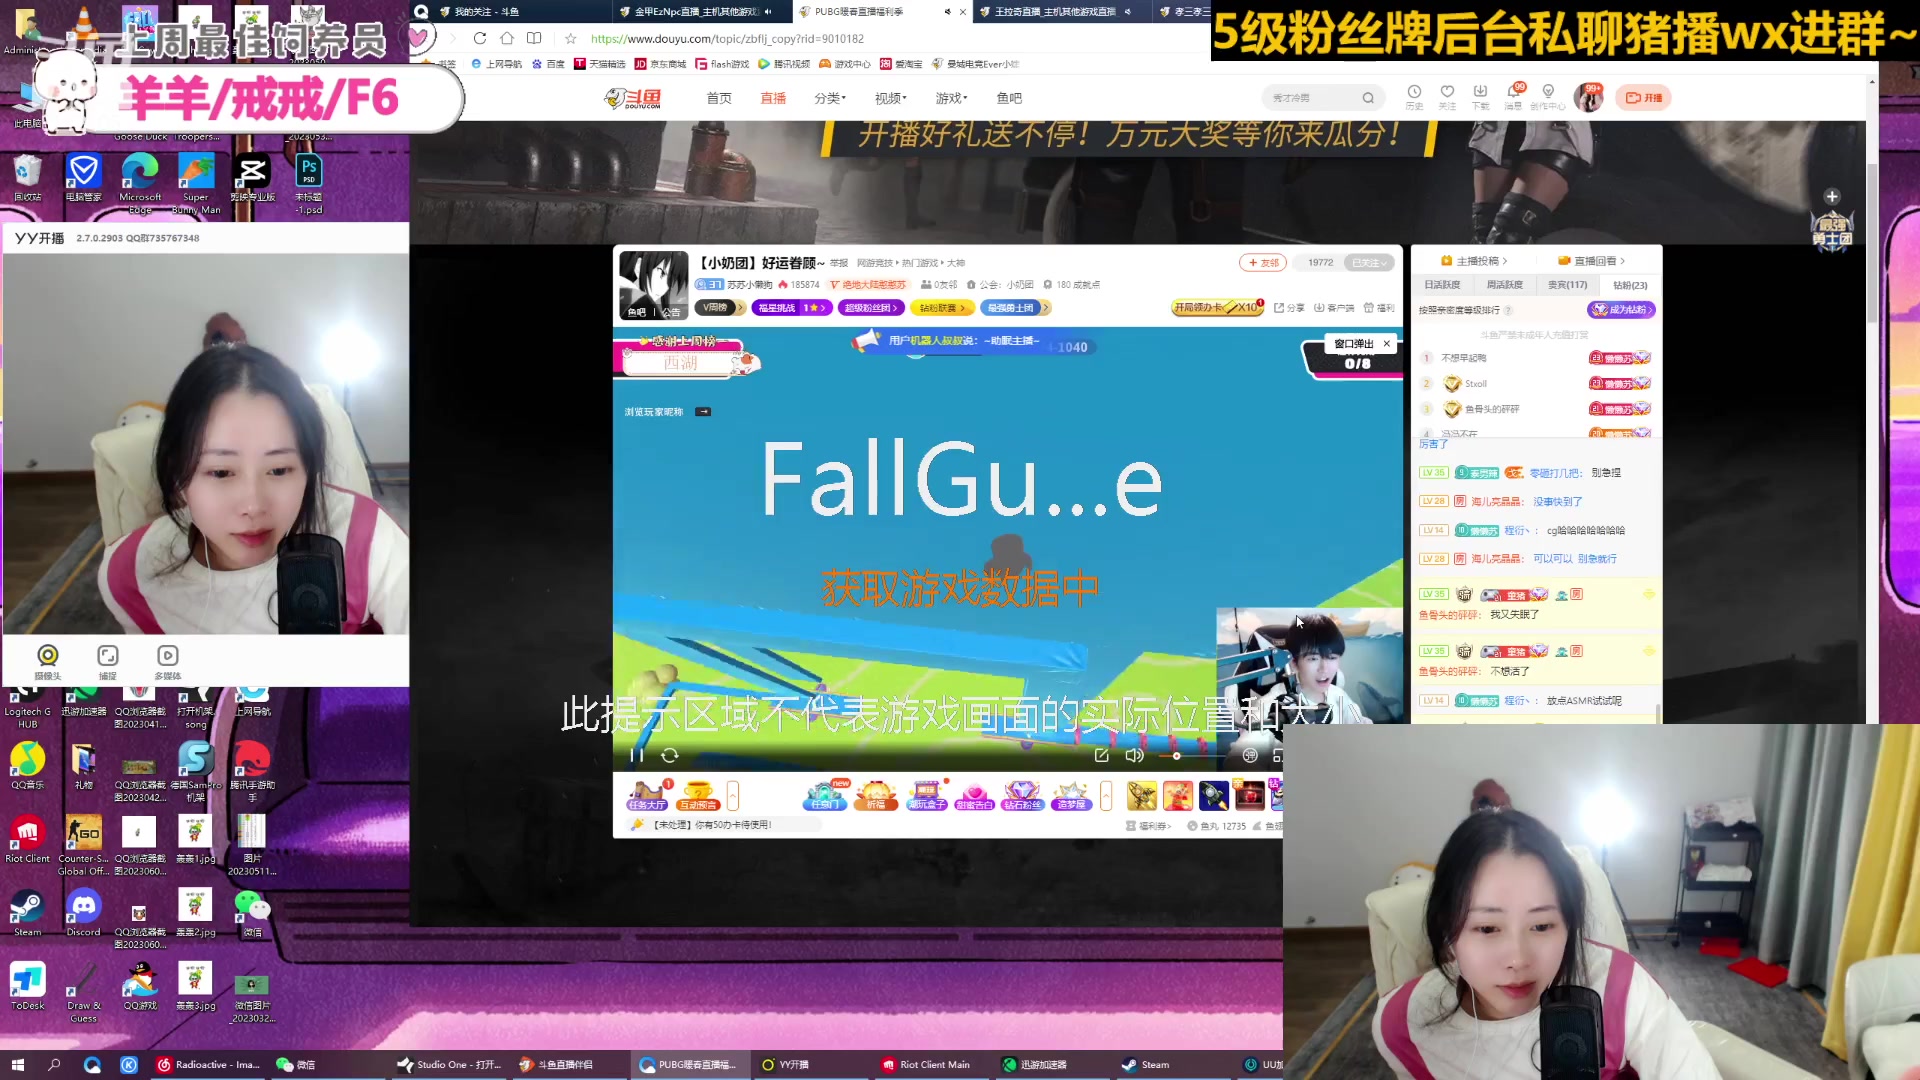
Task: Expand the 分类 dropdown in Douyu navbar
Action: click(827, 97)
